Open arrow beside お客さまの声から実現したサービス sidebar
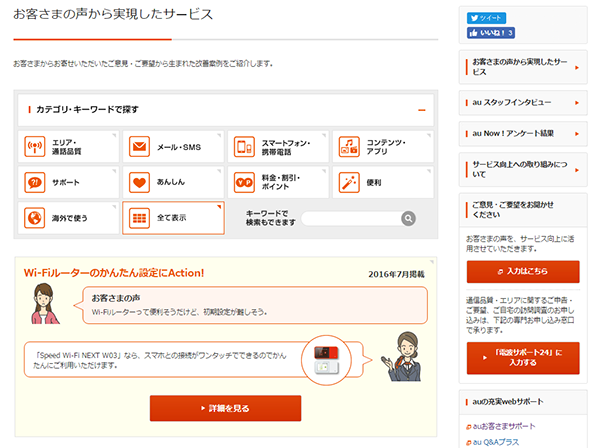This screenshot has height=448, width=600. [x=577, y=68]
